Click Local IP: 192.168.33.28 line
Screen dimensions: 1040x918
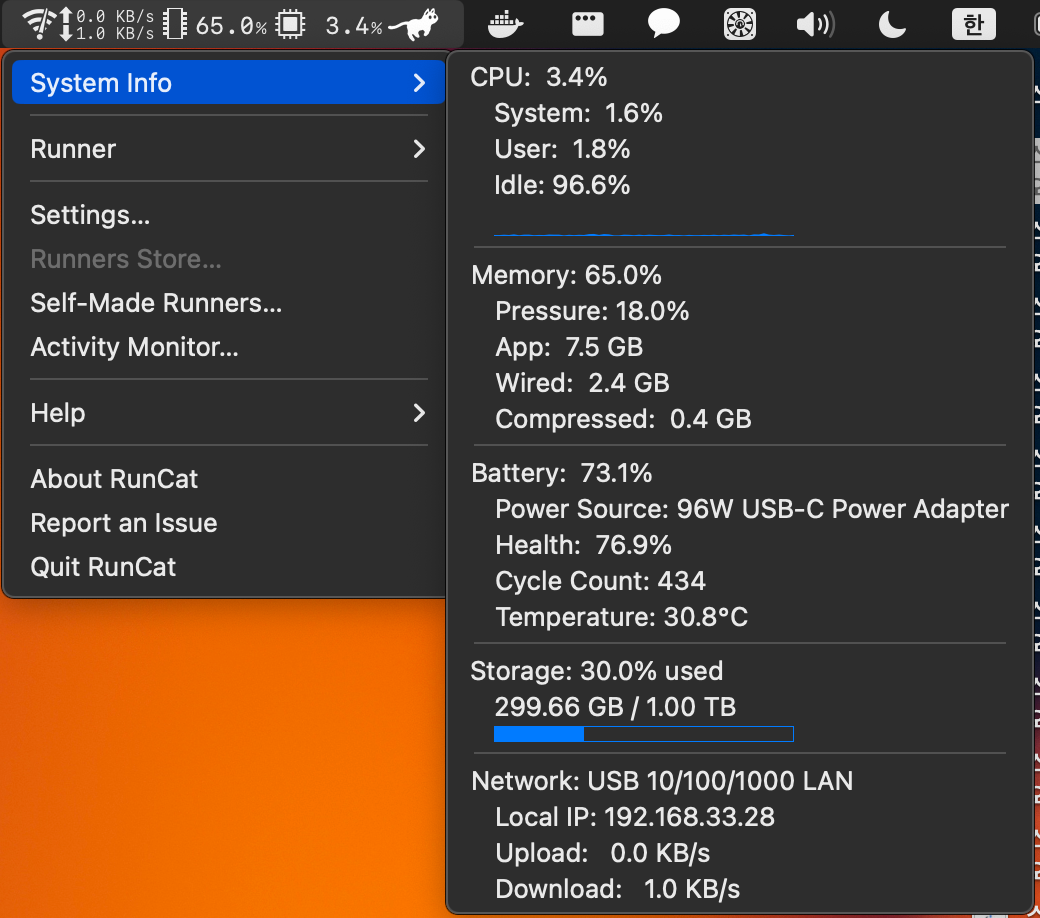(x=635, y=817)
